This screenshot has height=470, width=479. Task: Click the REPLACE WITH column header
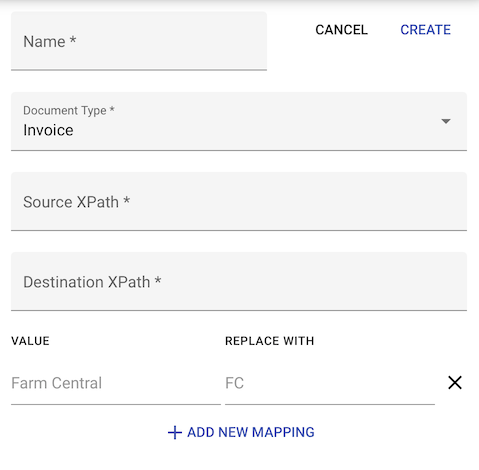coord(270,341)
